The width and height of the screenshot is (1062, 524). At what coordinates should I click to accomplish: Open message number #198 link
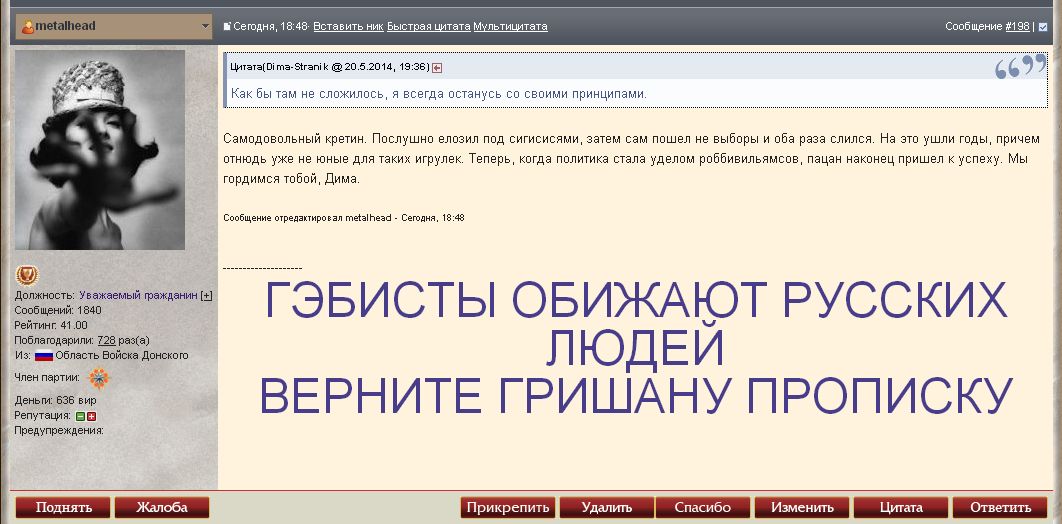pyautogui.click(x=1017, y=26)
